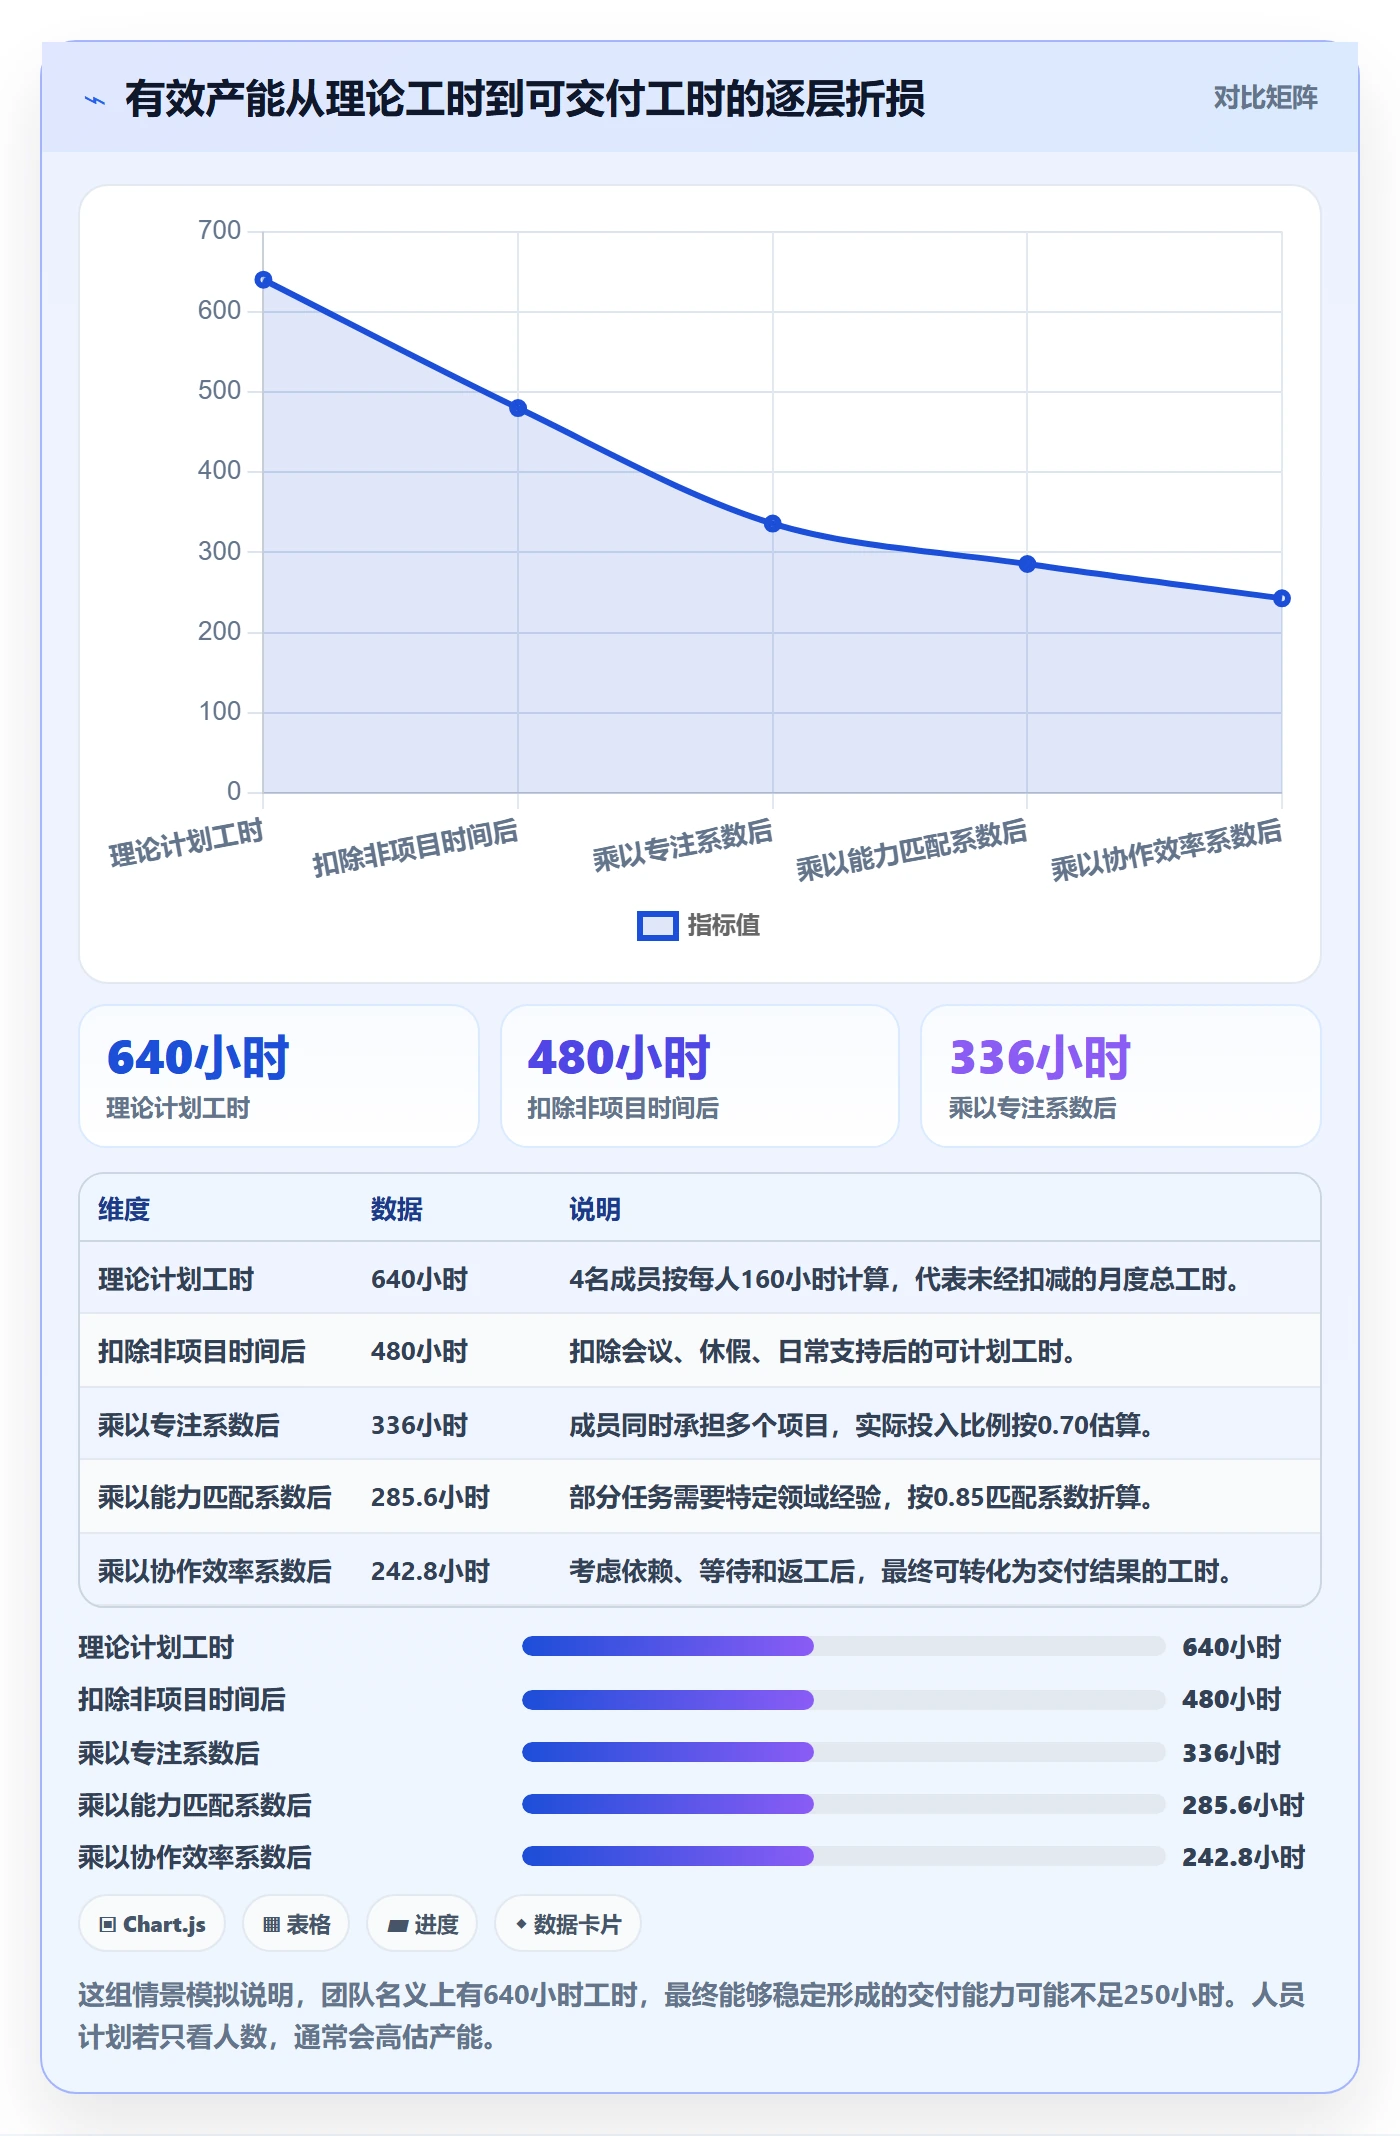Click the summary paragraph starting 这组情景模拟说明
Screen dimensions: 1400x2136
point(692,2015)
